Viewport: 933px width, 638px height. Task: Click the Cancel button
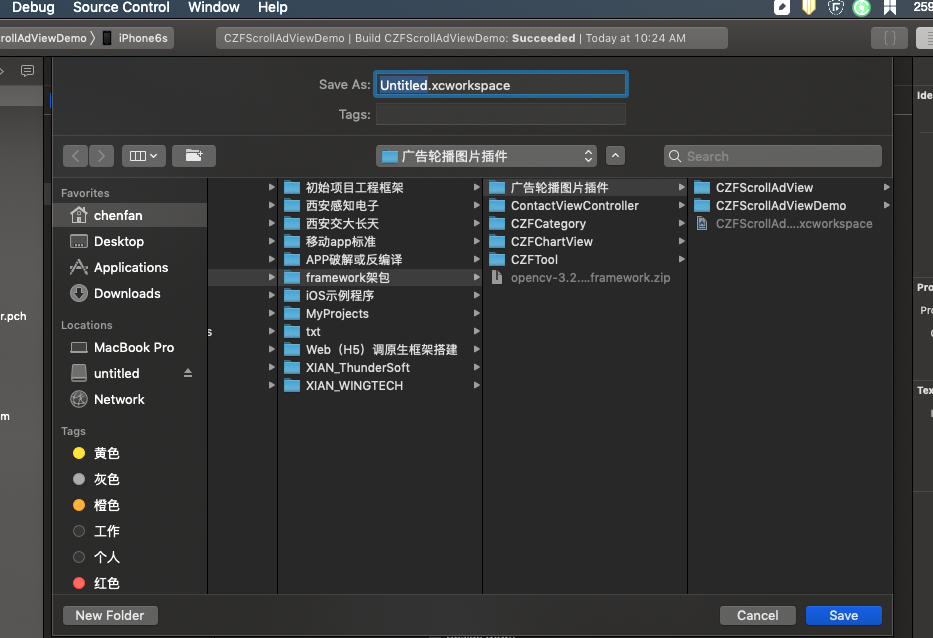(757, 615)
